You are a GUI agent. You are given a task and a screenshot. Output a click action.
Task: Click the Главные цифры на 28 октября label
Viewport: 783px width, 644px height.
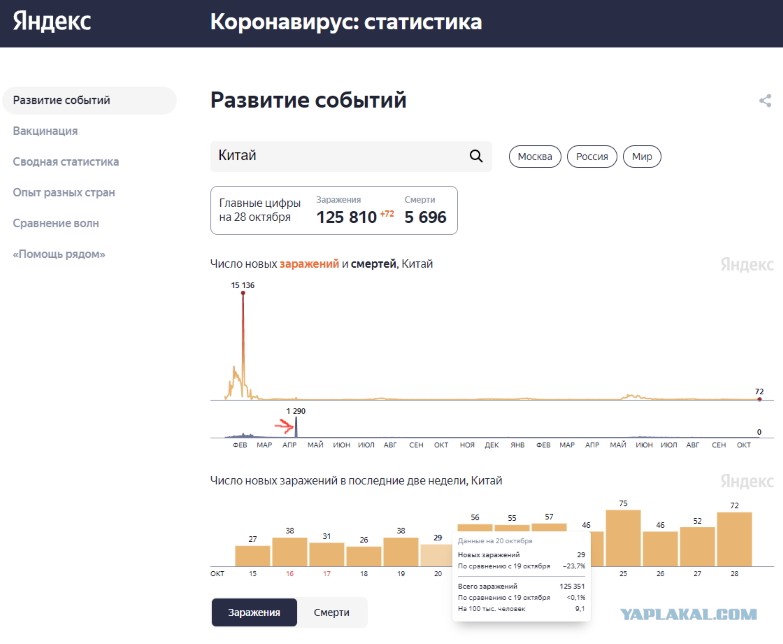[260, 210]
